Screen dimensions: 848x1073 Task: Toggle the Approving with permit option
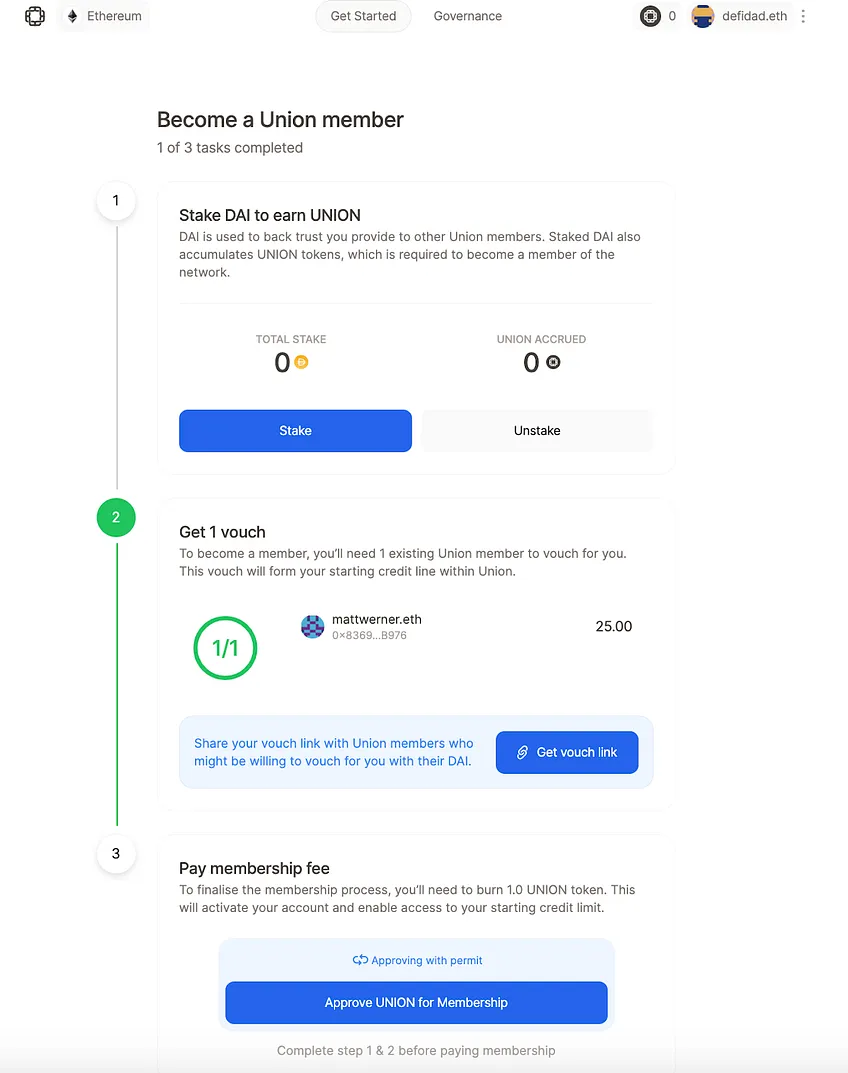(417, 960)
